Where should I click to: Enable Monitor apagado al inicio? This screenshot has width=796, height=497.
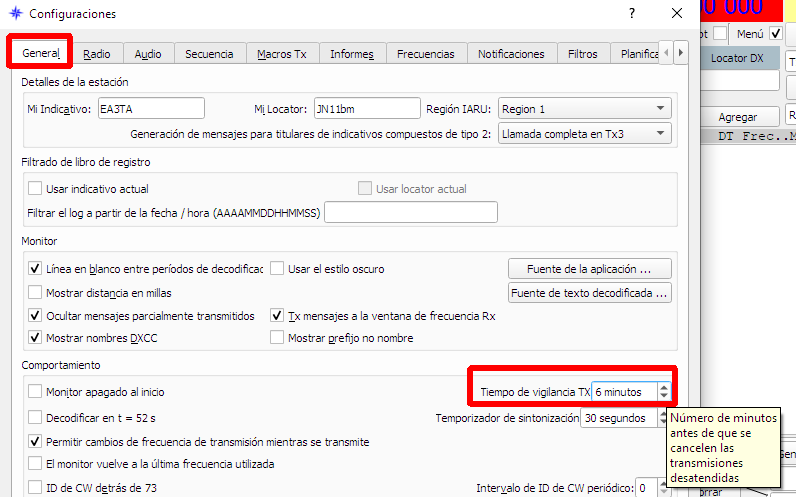pos(36,393)
